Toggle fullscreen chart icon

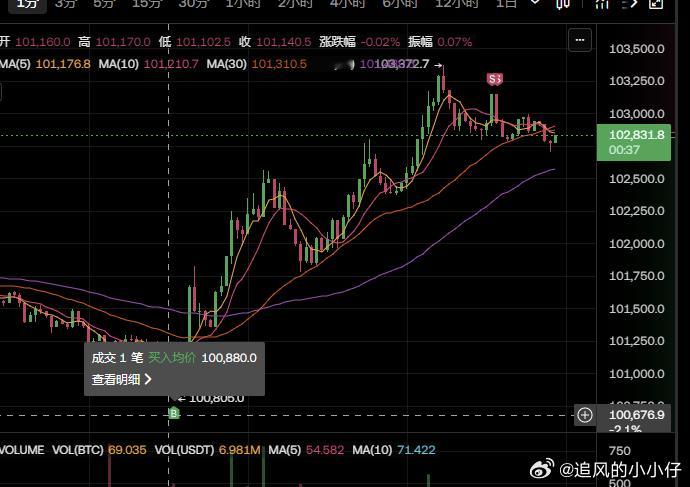coord(656,4)
